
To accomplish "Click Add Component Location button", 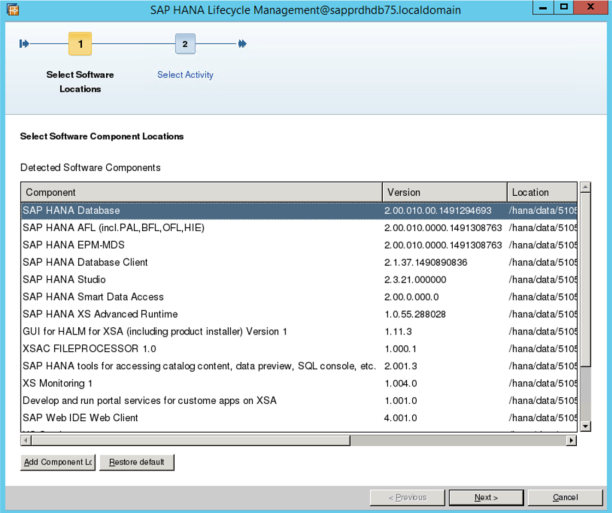I will 58,462.
